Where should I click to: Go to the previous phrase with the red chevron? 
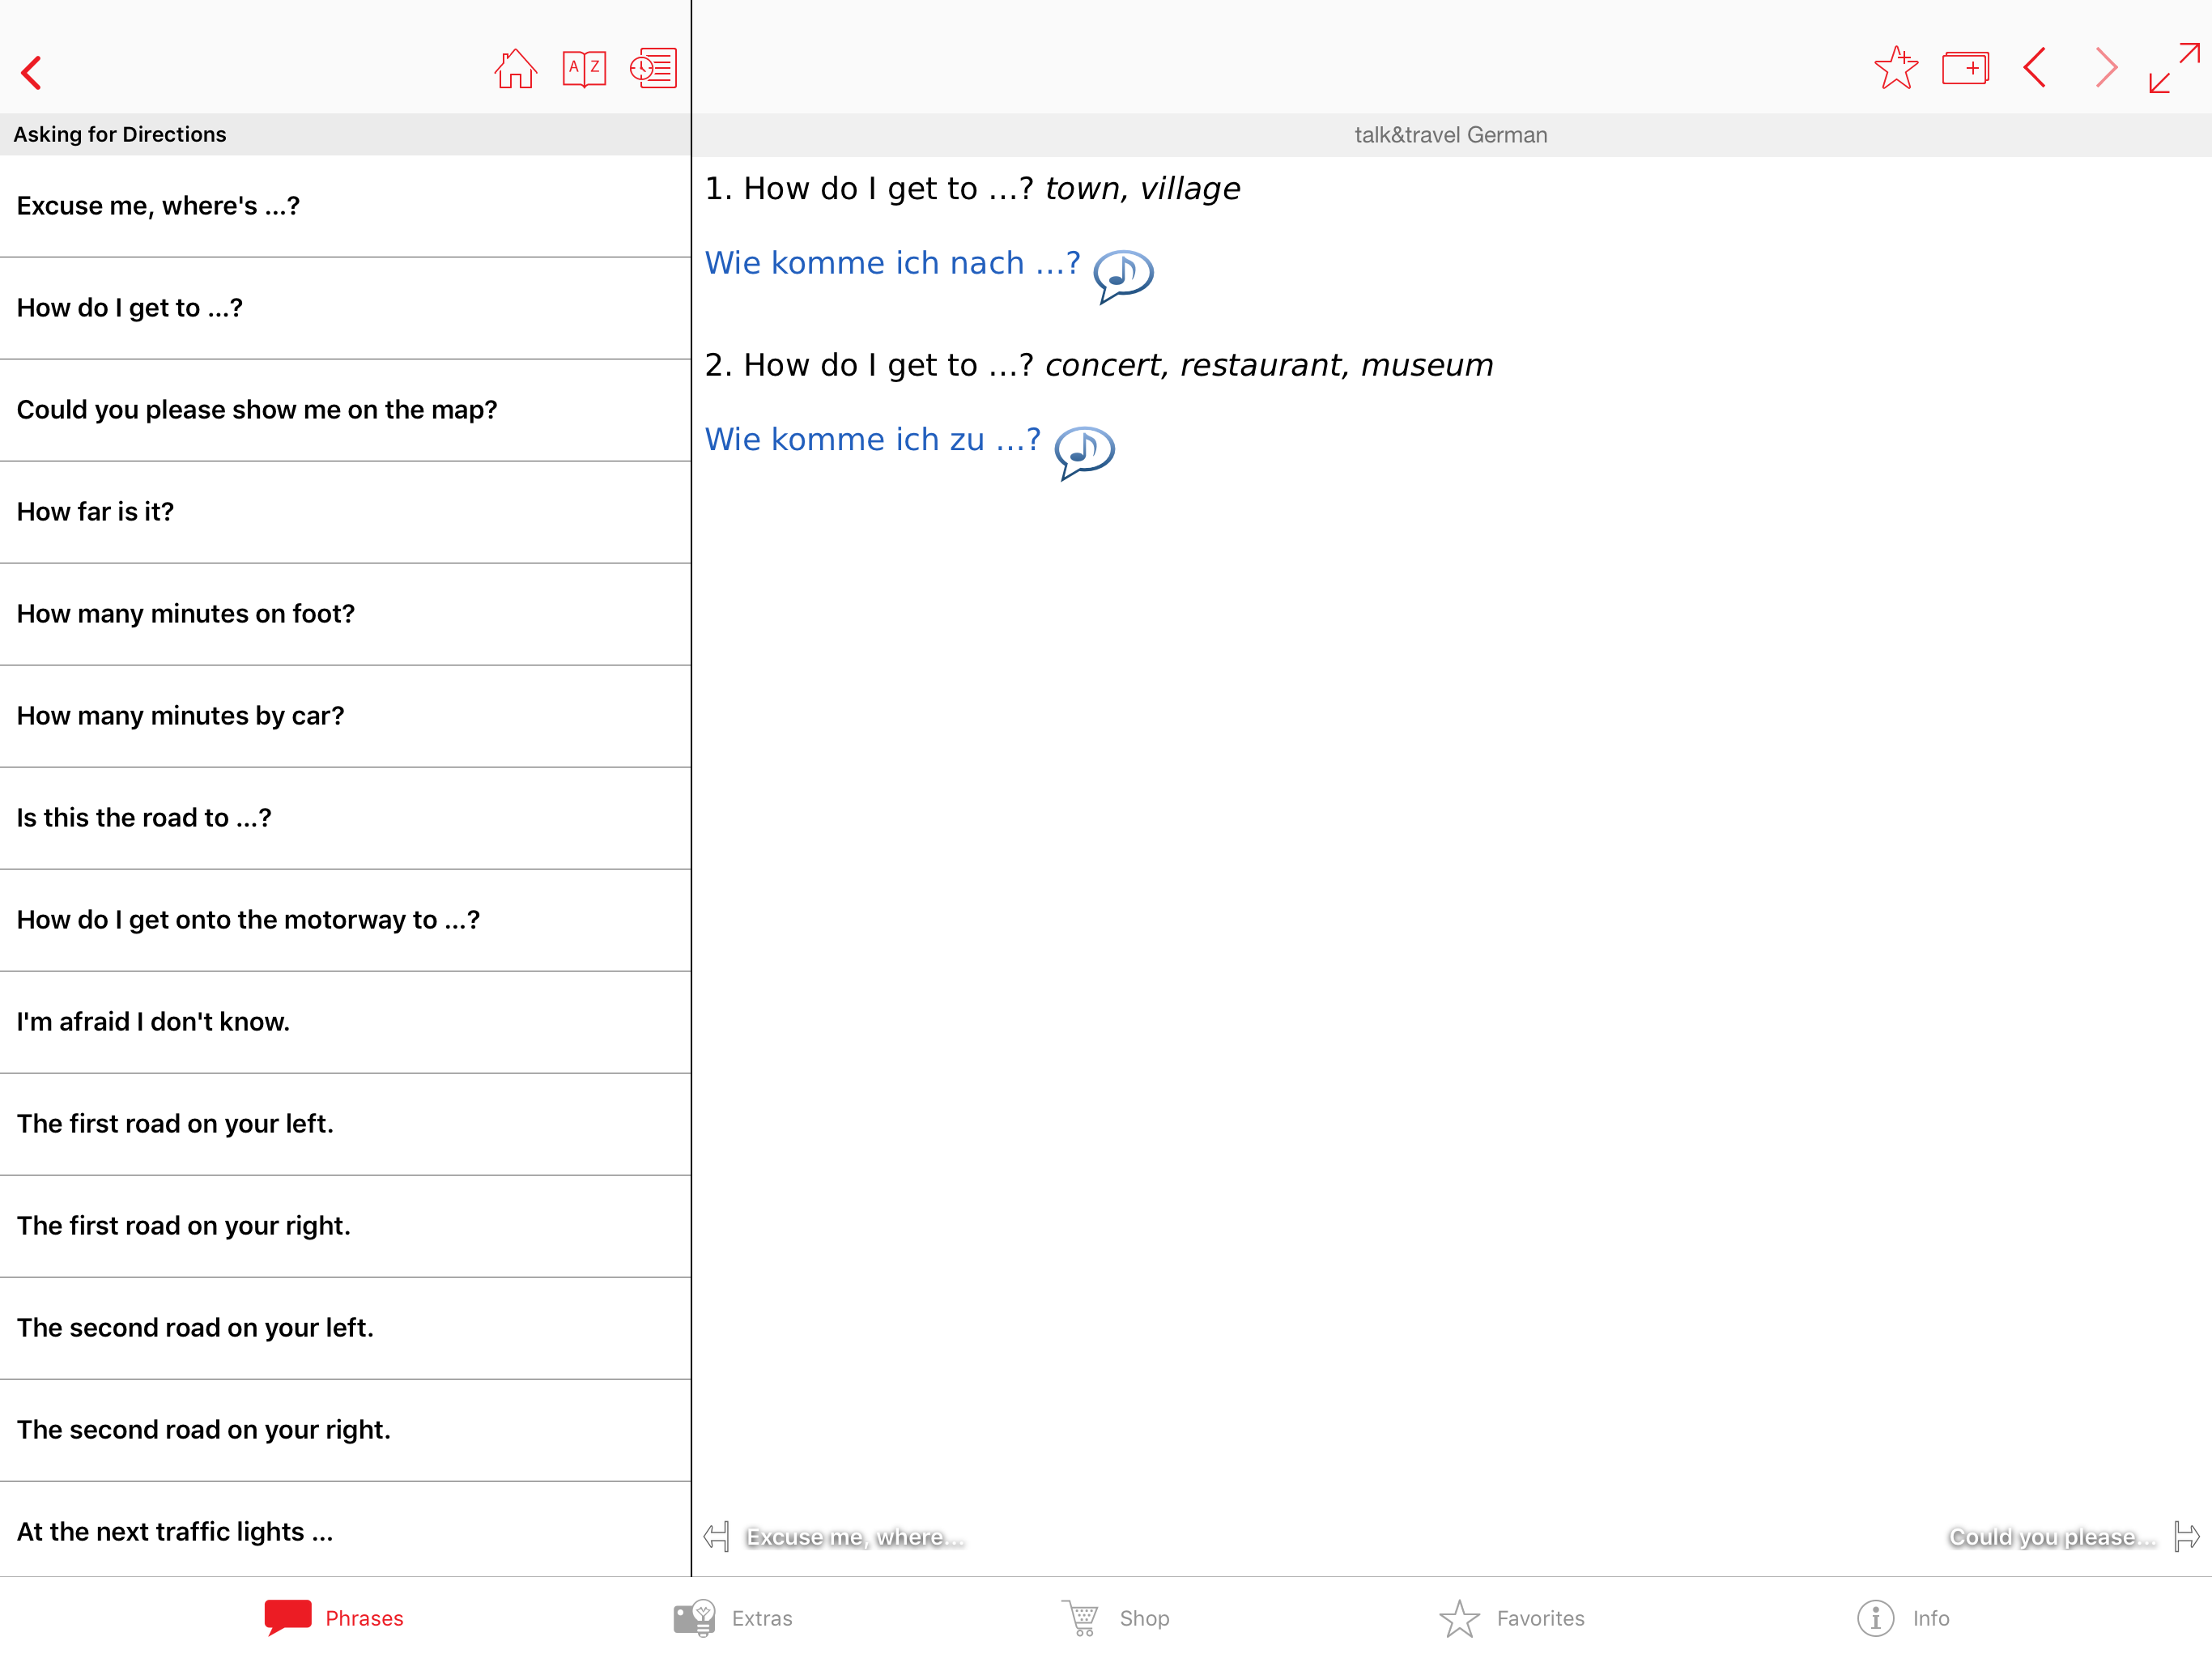coord(2035,69)
